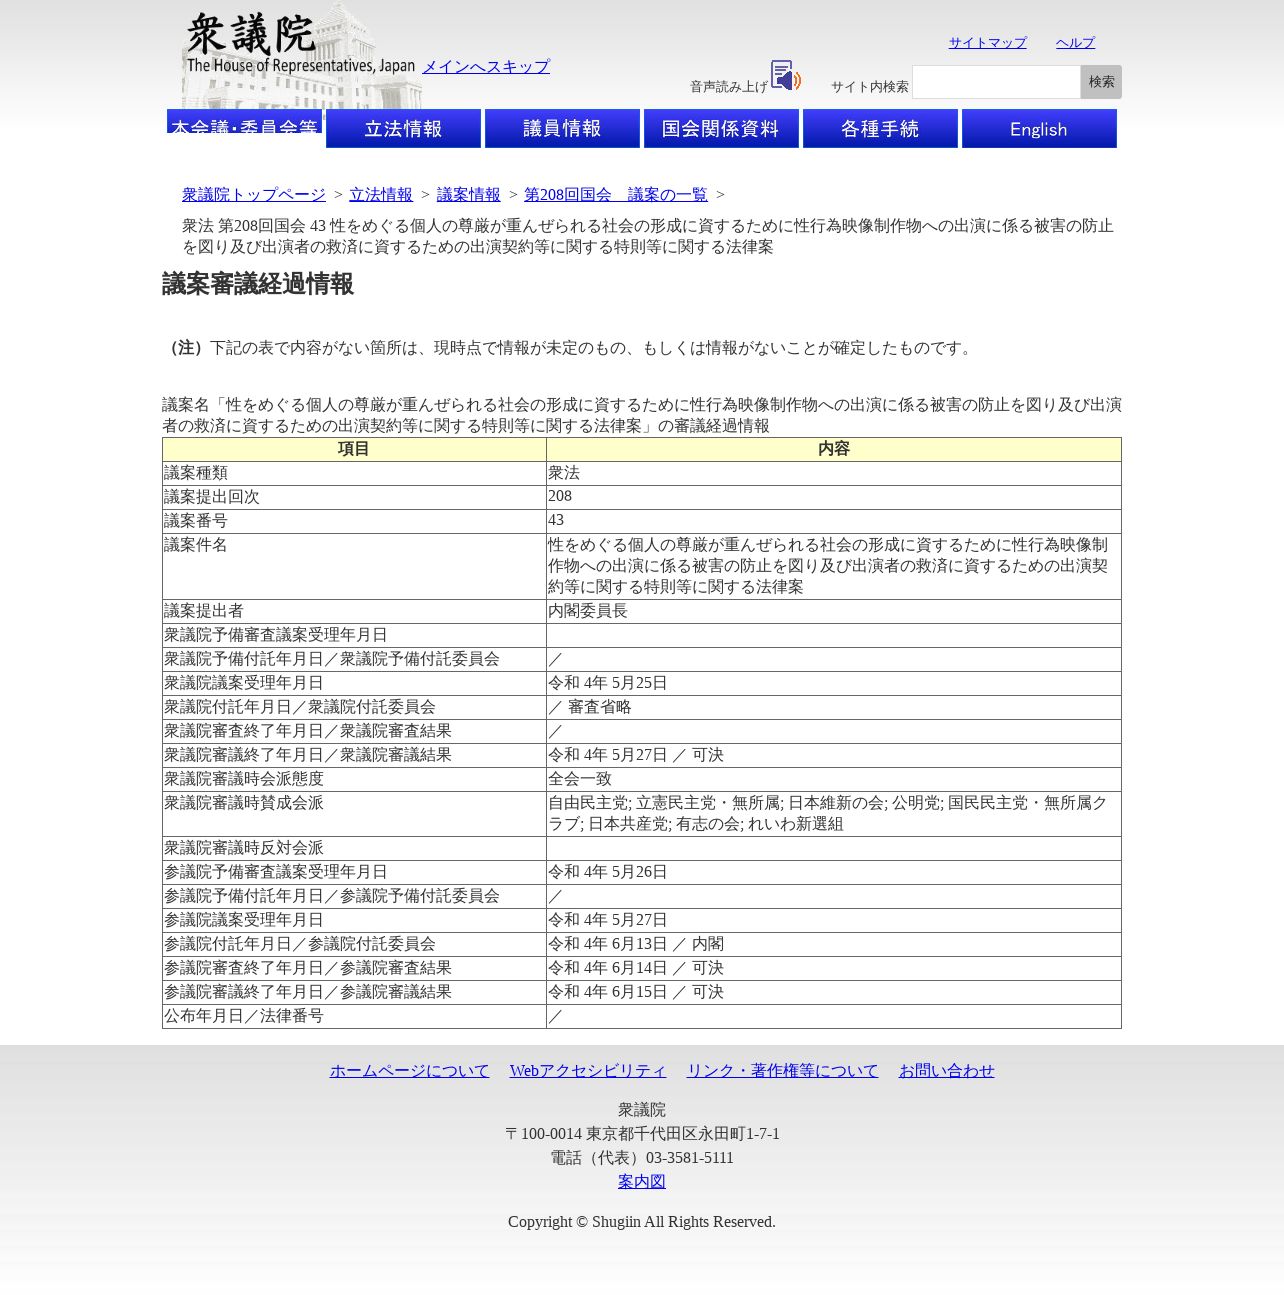The image size is (1284, 1295).
Task: Select the 議案件名 row label
Action: tap(354, 566)
